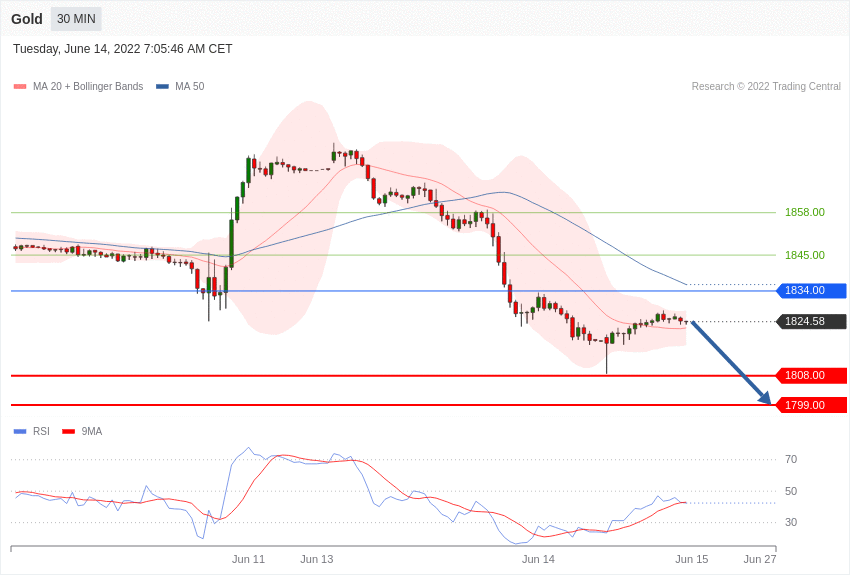
Task: Click the 1845.00 resistance level label
Action: tap(804, 255)
